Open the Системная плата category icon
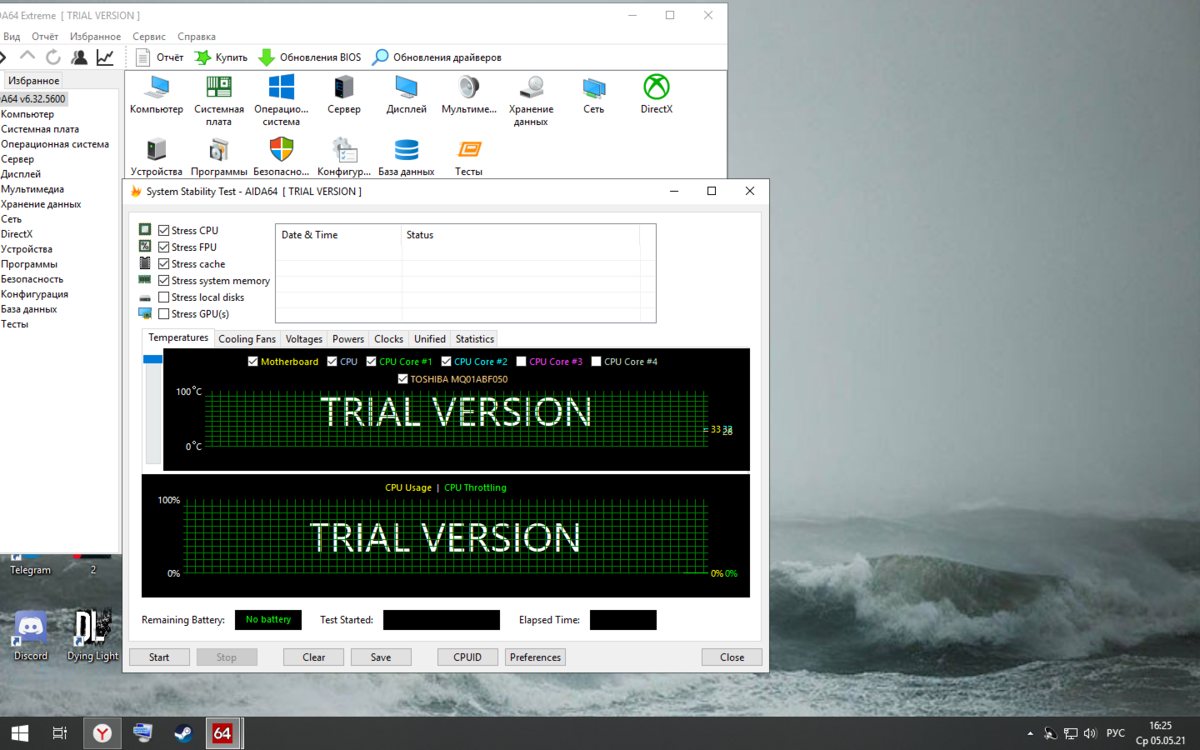Screen dimensions: 1200x750 click(219, 99)
